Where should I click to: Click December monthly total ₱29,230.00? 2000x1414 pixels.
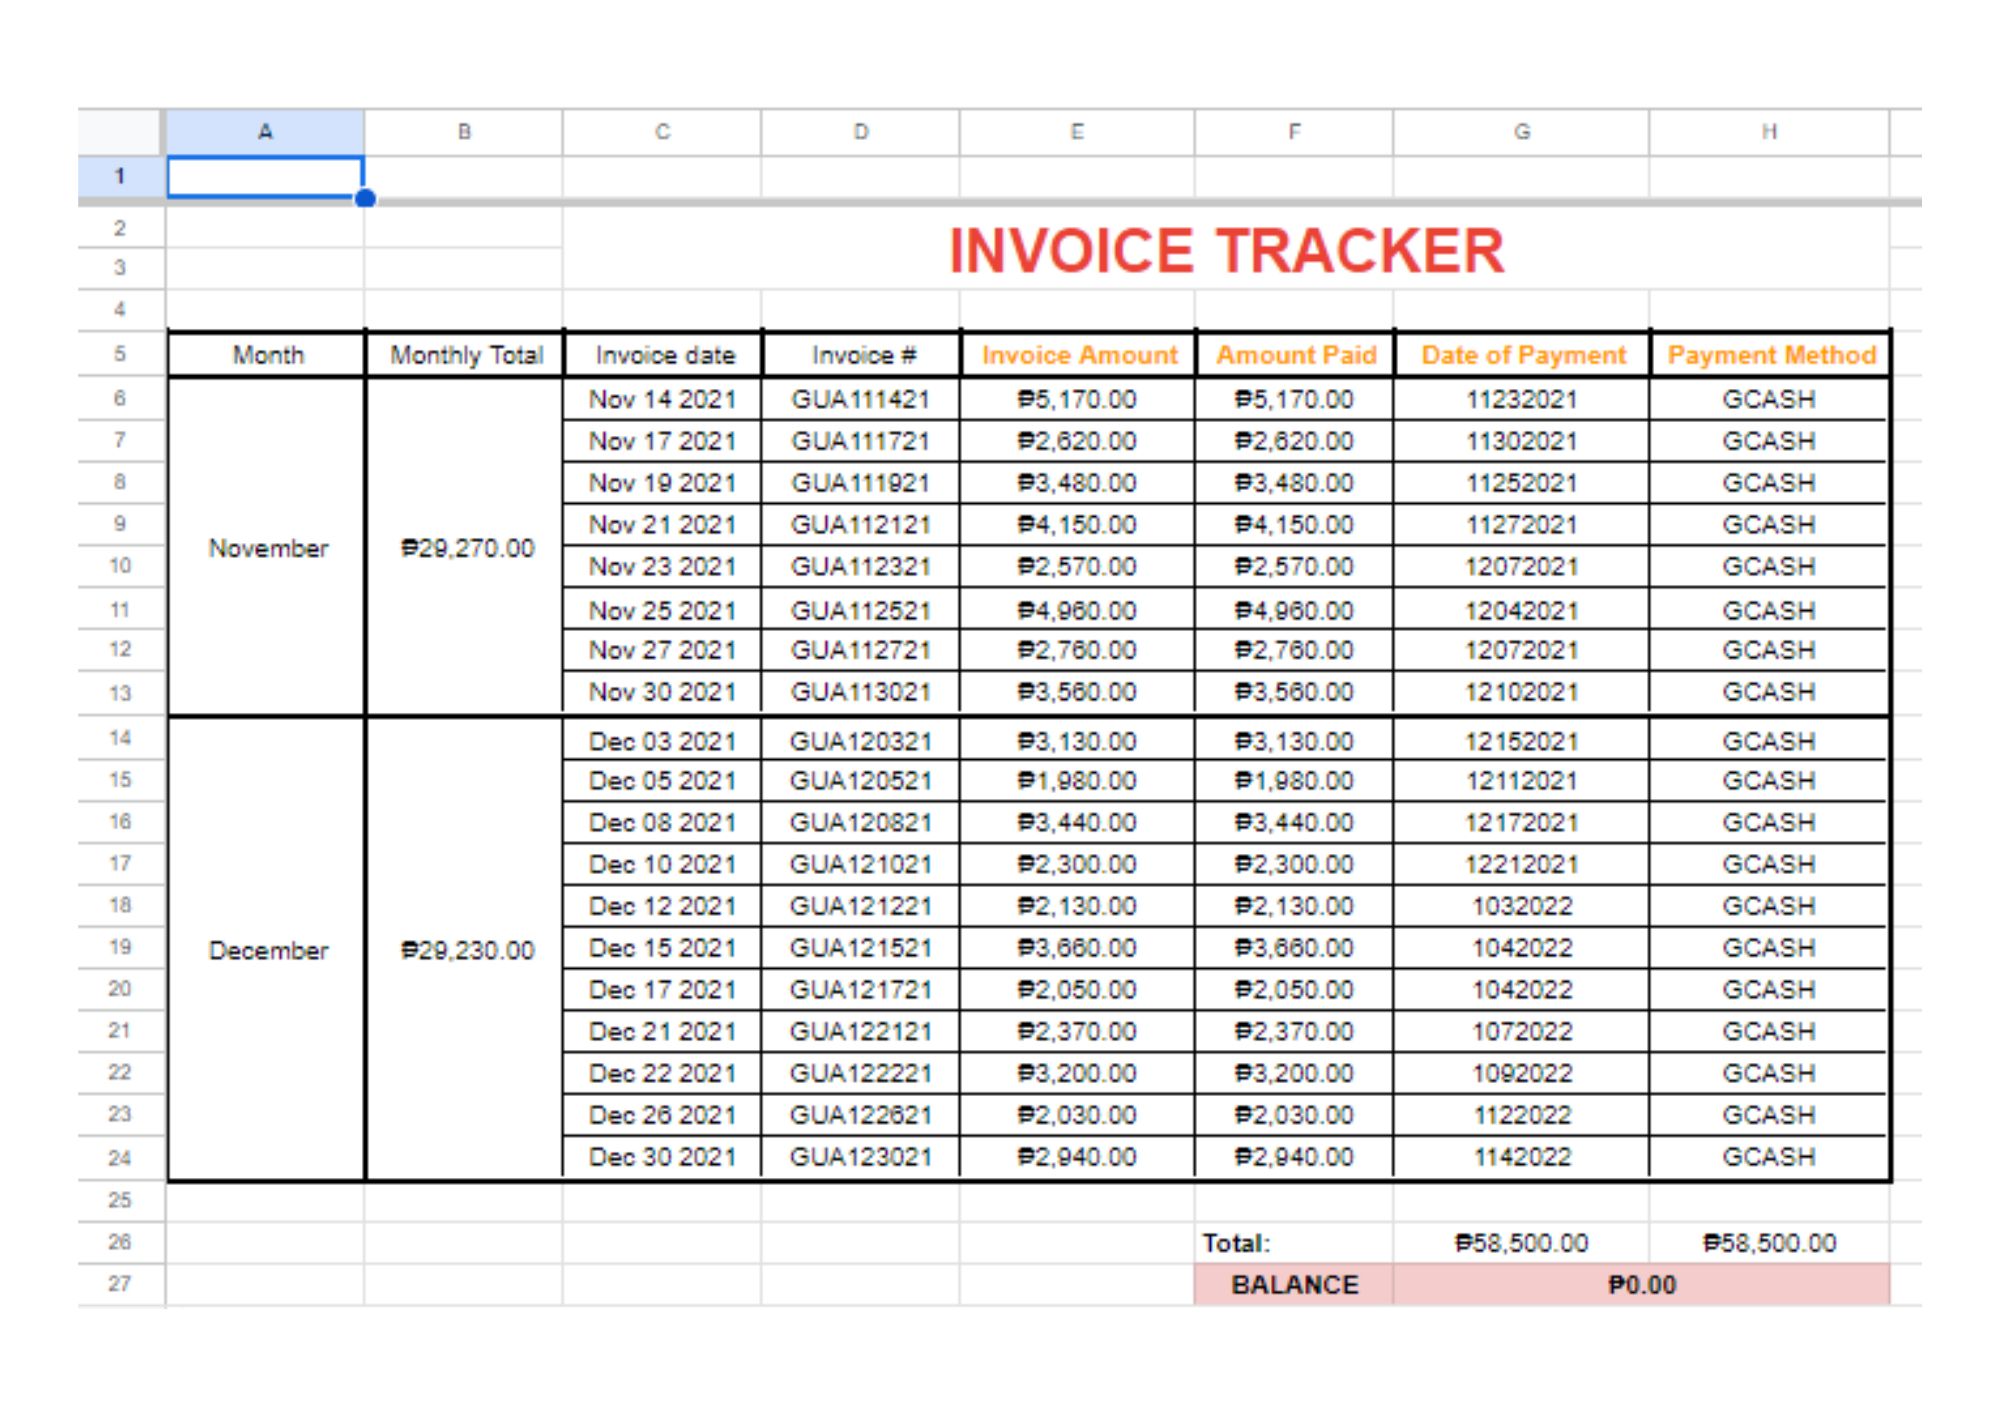[x=467, y=950]
